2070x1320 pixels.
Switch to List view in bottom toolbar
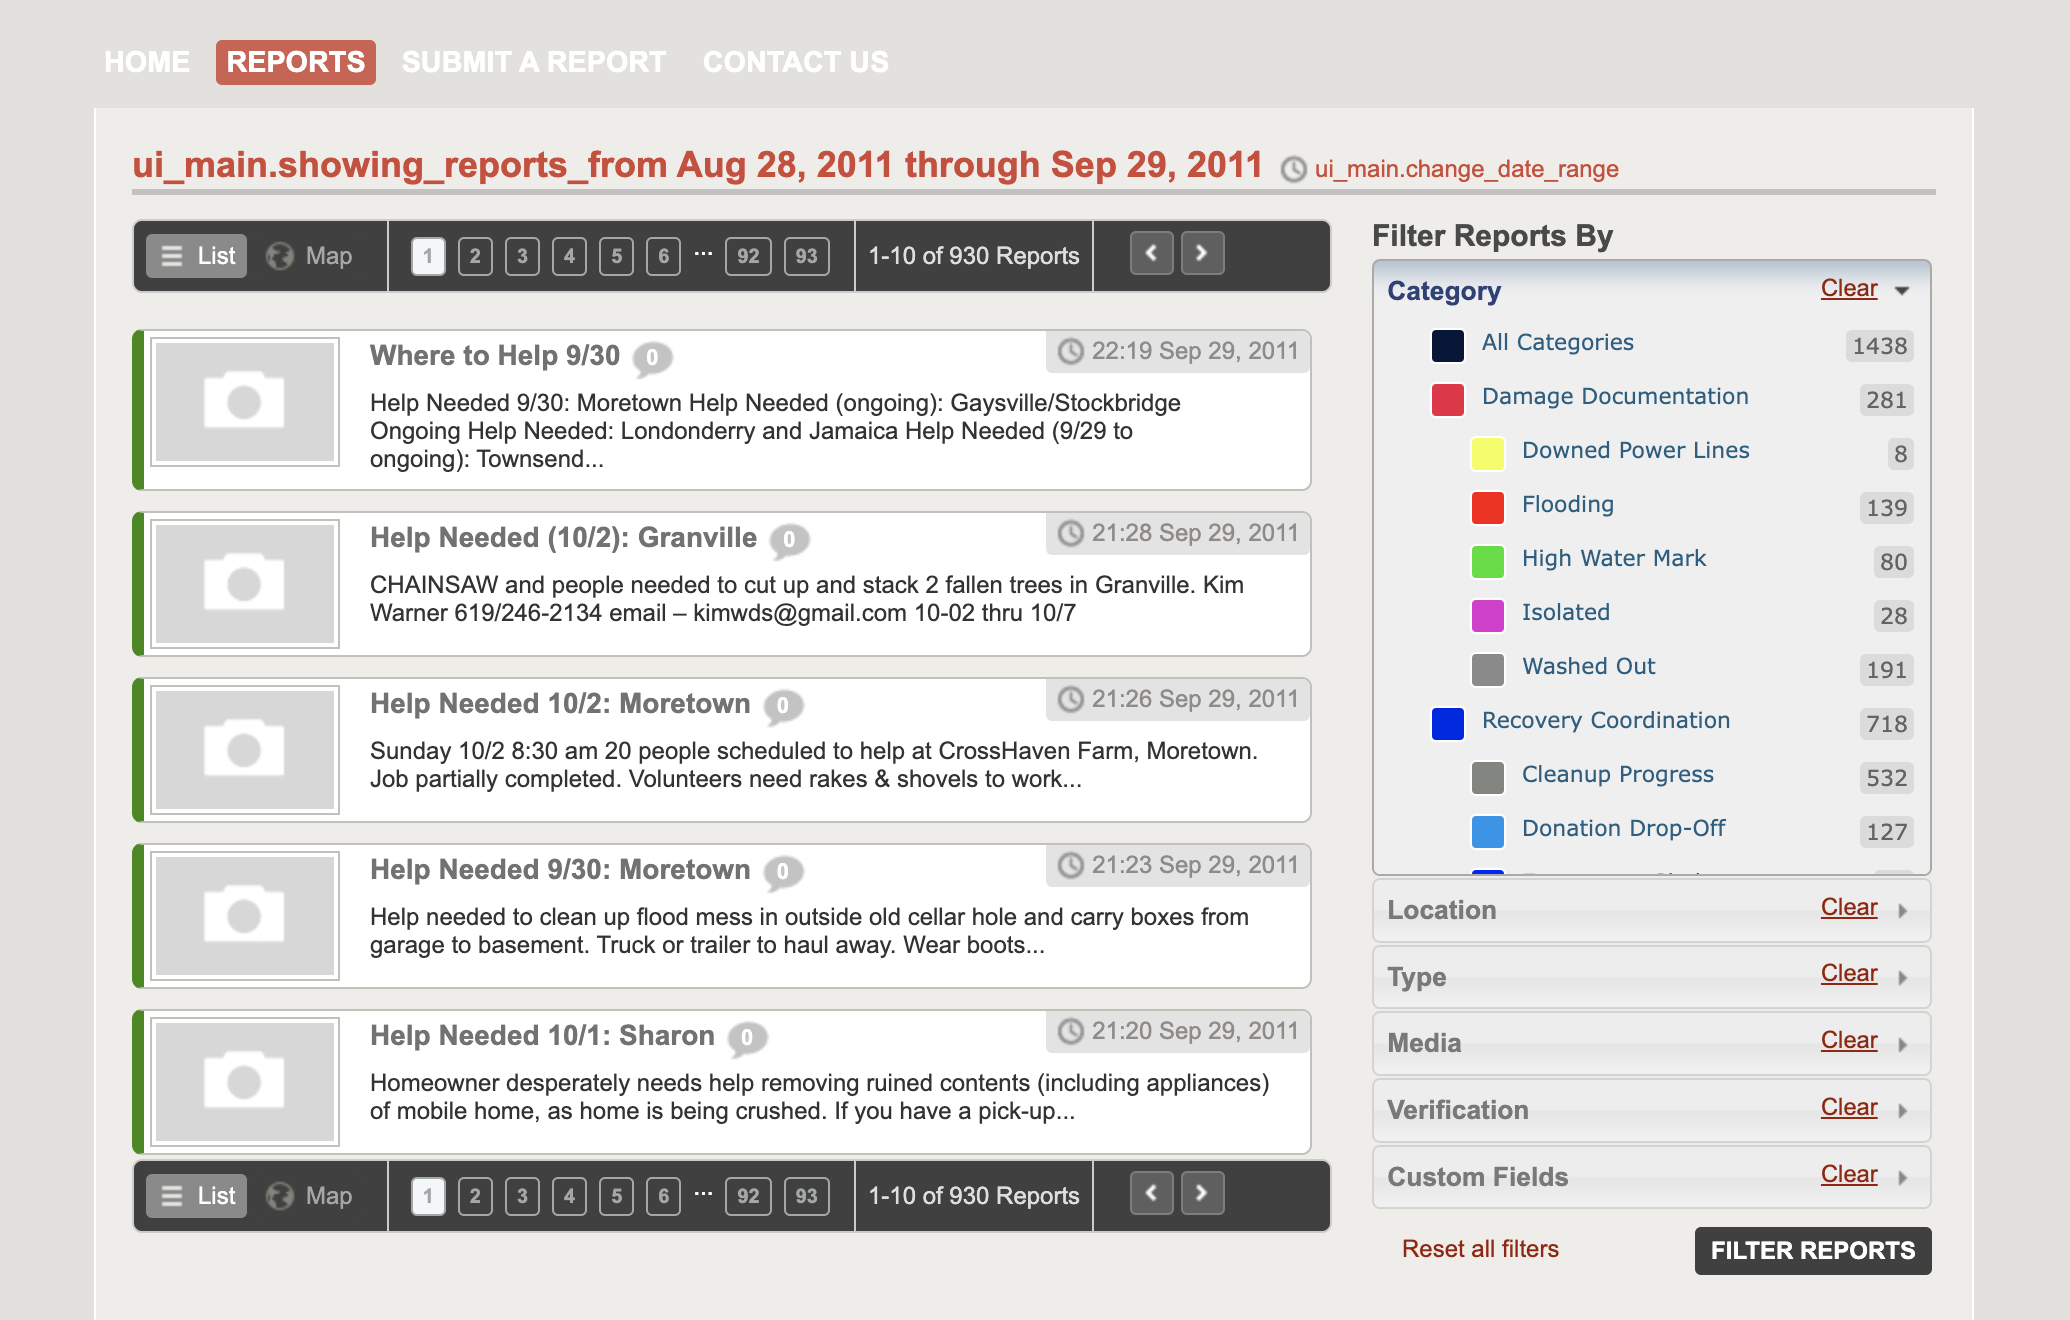coord(197,1196)
